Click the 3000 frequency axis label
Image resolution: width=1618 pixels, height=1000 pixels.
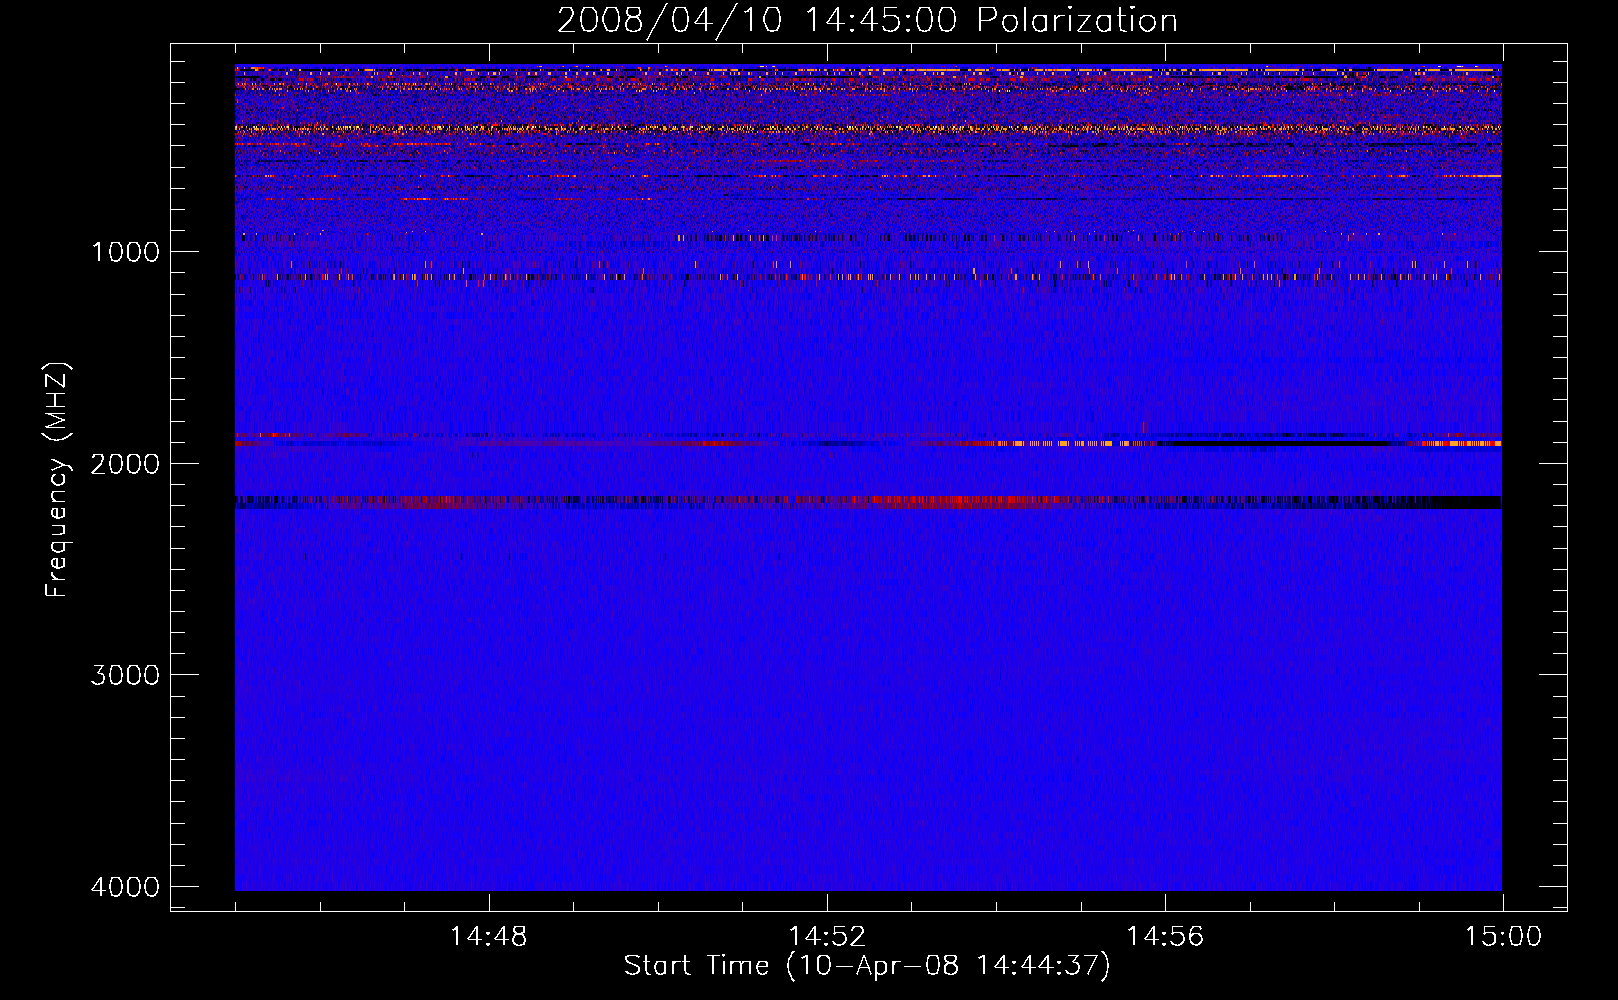(x=125, y=675)
